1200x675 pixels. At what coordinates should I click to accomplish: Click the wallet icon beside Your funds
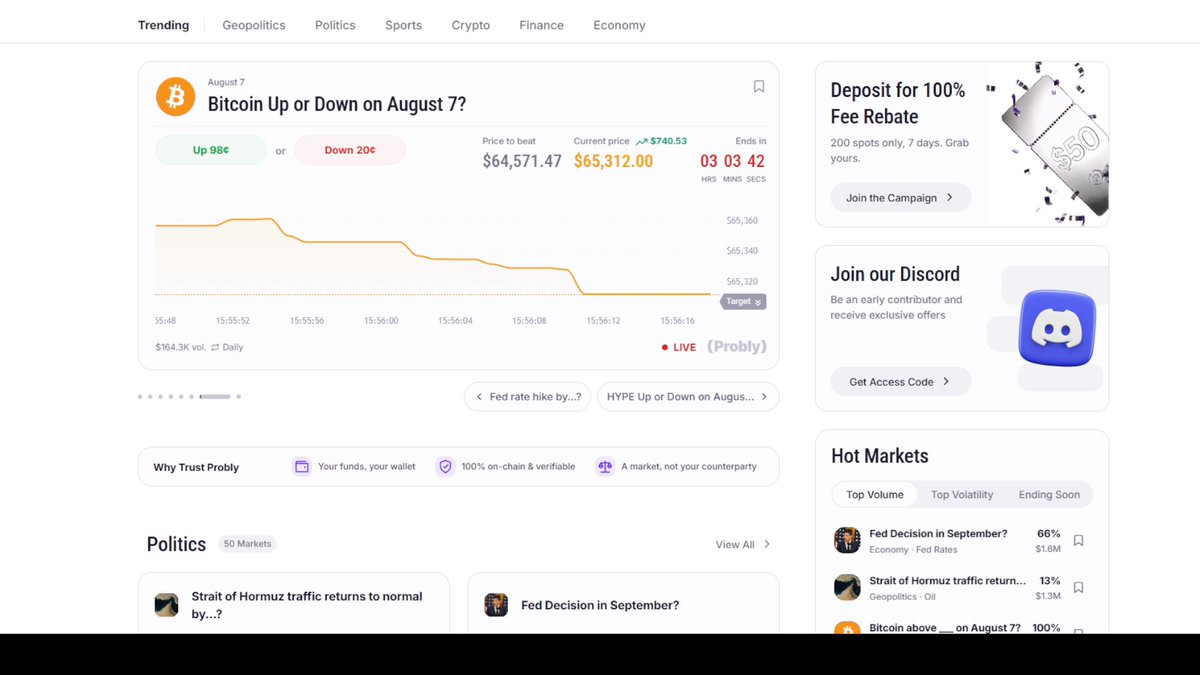coord(302,466)
